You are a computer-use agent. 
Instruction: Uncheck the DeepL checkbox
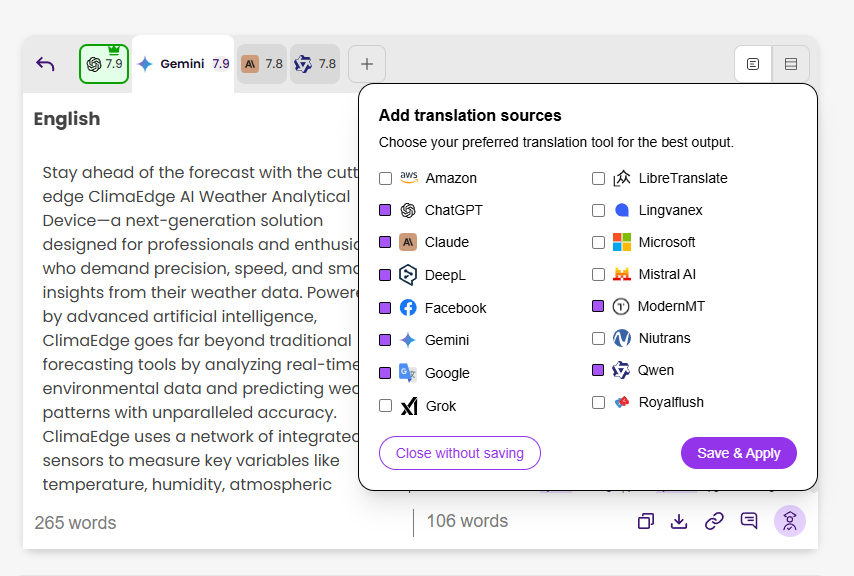point(385,275)
